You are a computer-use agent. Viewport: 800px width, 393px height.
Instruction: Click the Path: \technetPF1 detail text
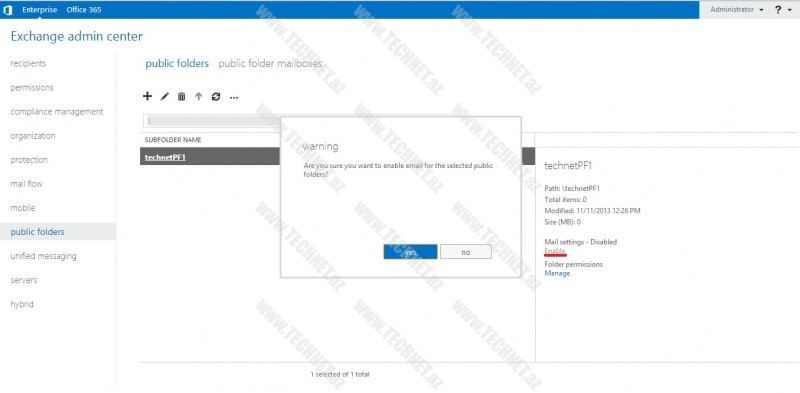[x=572, y=188]
